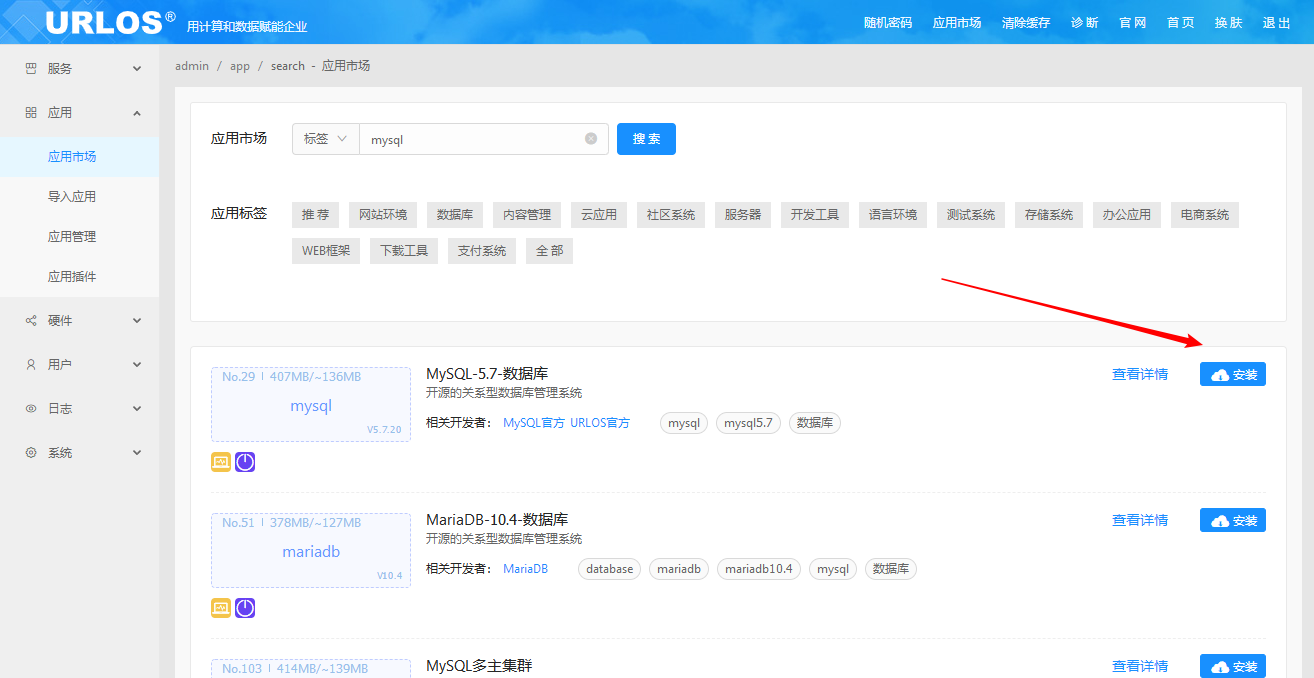The image size is (1314, 678).
Task: Focus the search input containing mysql
Action: point(484,139)
